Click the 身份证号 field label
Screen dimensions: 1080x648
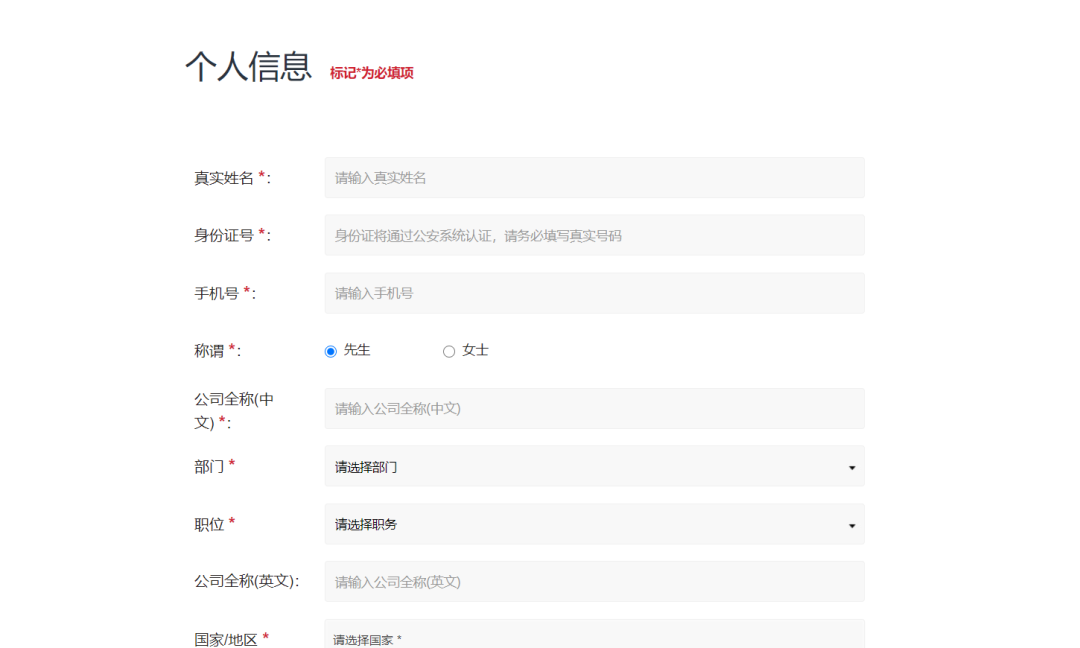click(x=225, y=236)
